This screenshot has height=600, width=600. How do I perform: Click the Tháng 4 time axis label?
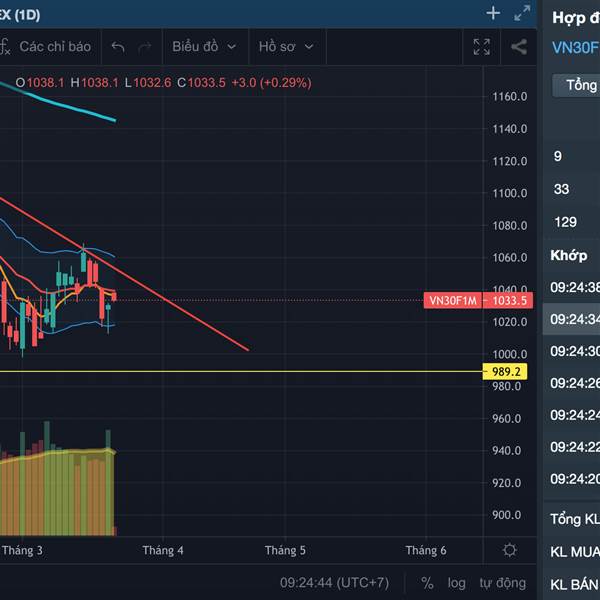tap(163, 550)
